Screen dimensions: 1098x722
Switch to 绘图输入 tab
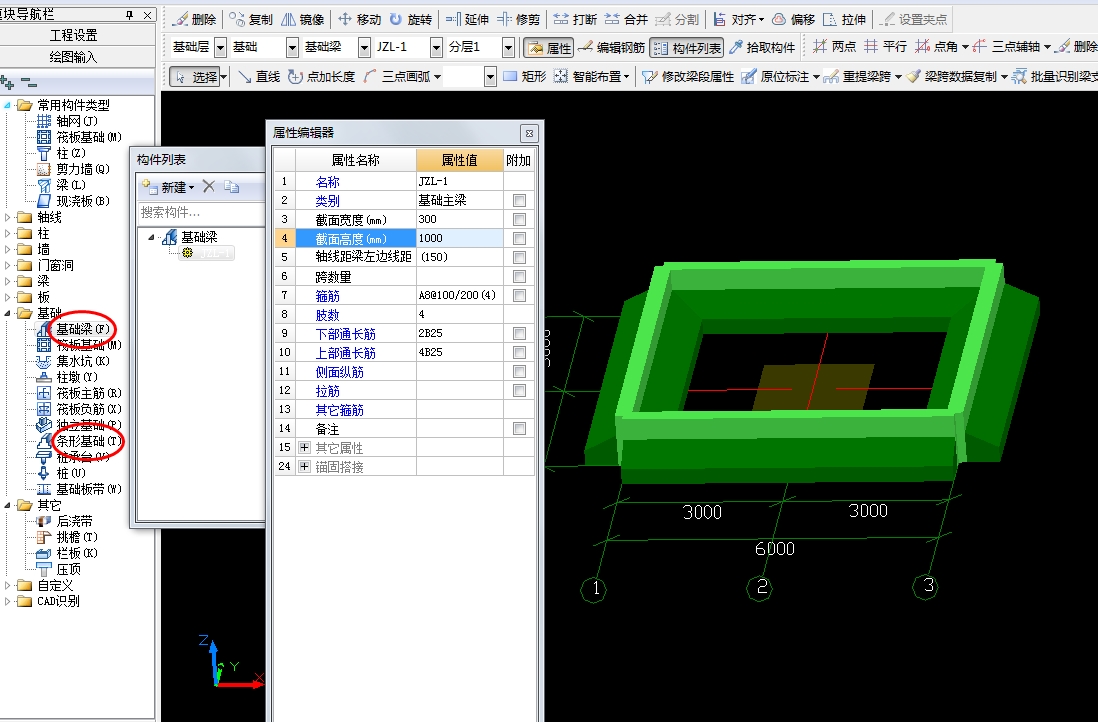[x=74, y=57]
